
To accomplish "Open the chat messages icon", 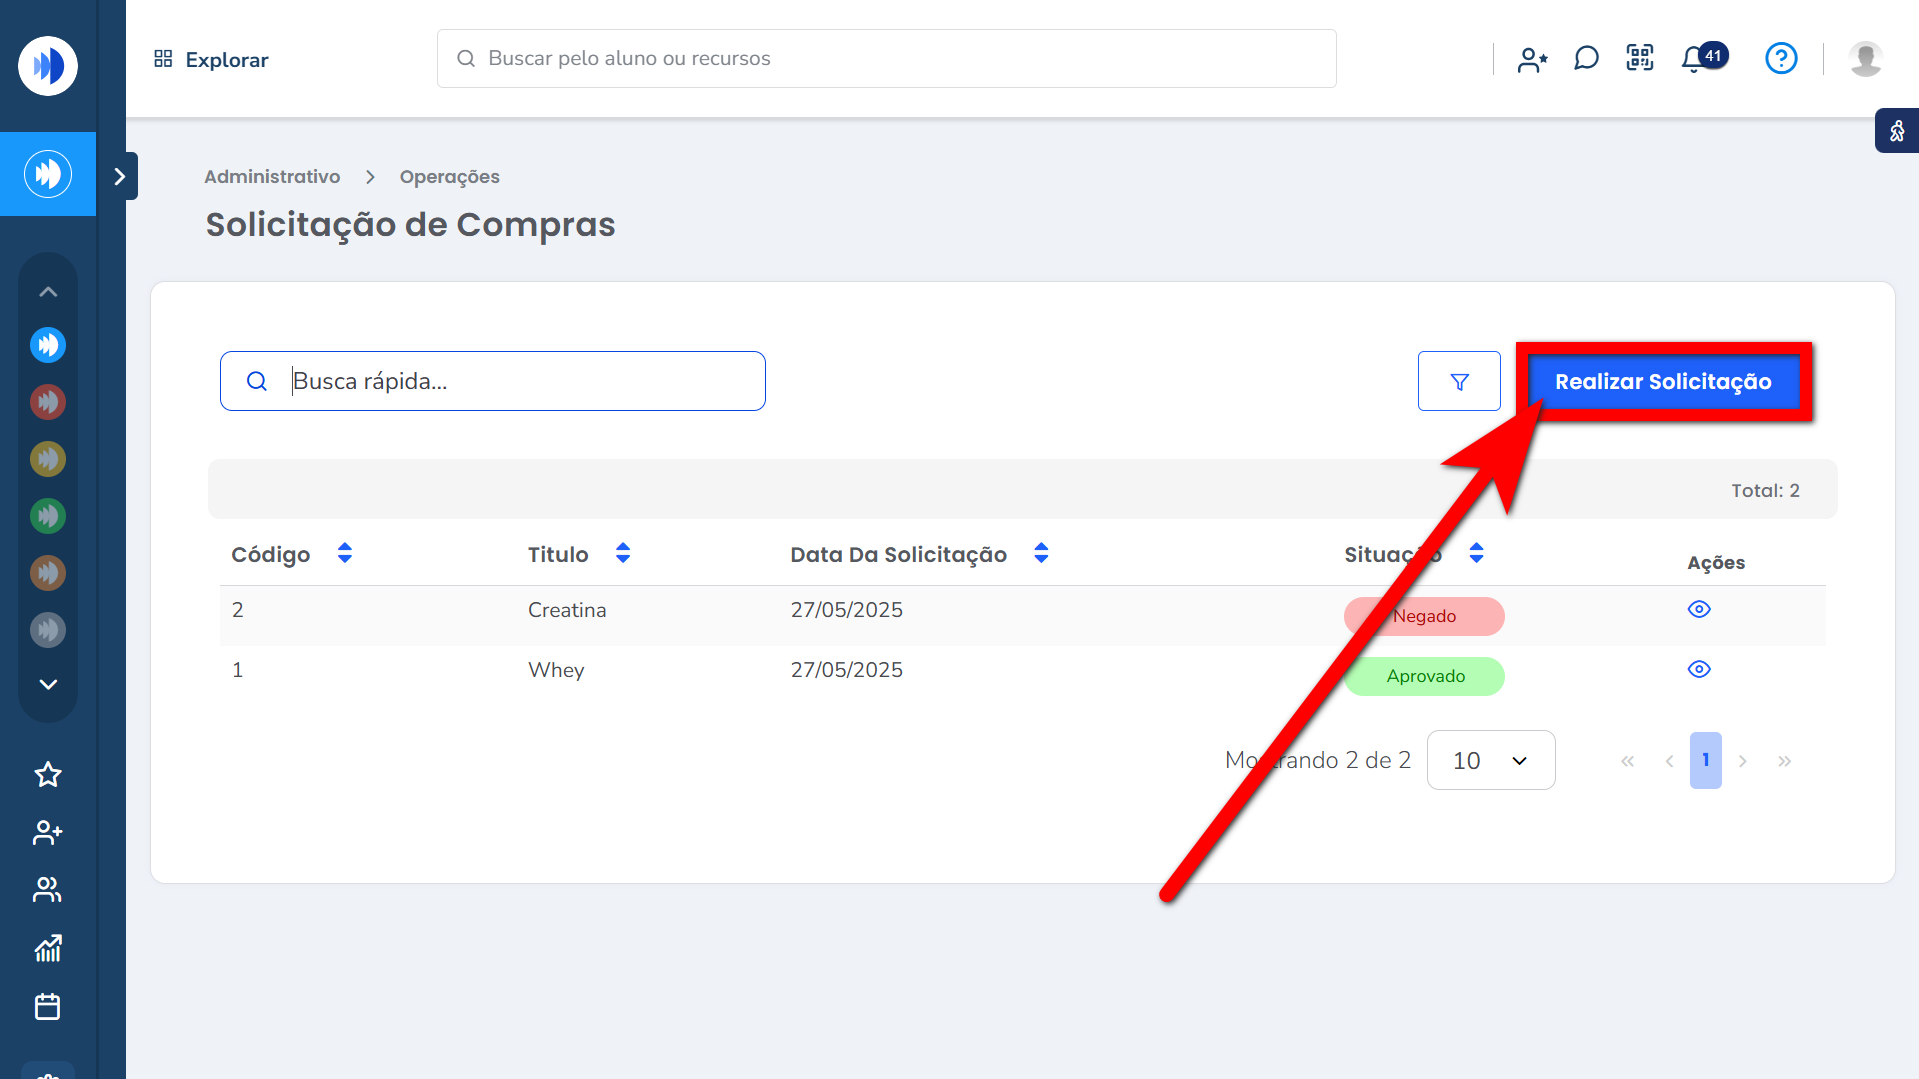I will tap(1586, 59).
